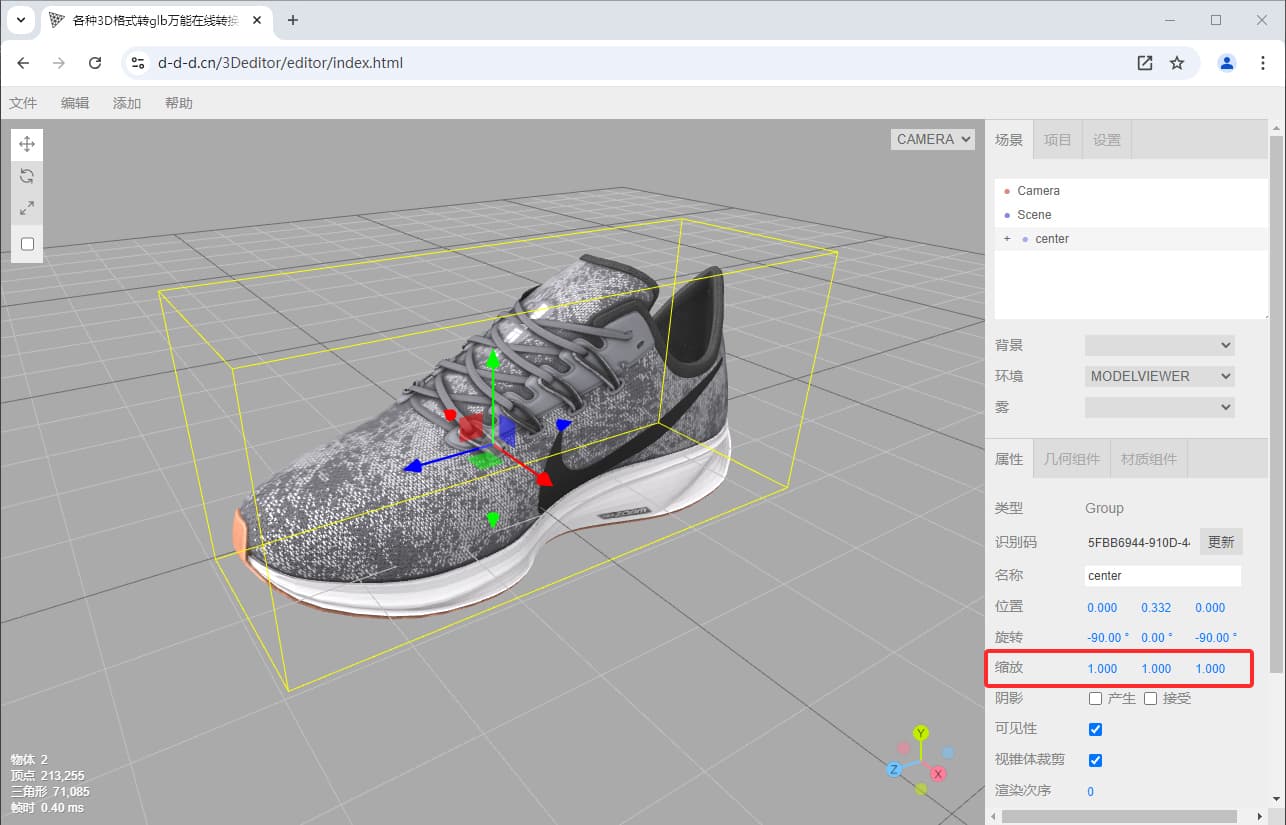View site information icon in address bar
This screenshot has width=1286, height=825.
(x=138, y=63)
